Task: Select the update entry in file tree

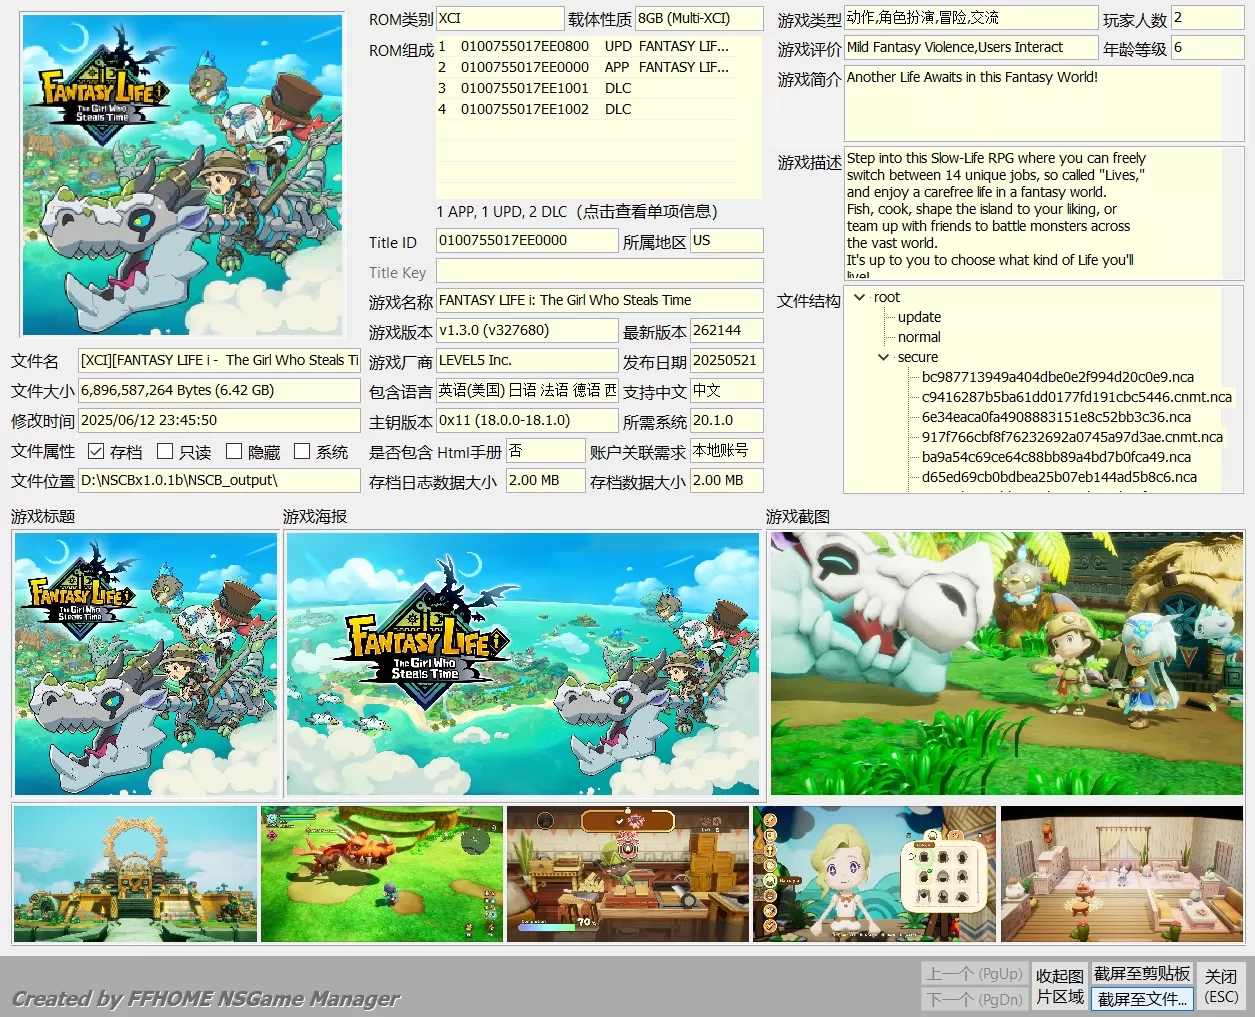Action: [x=919, y=317]
